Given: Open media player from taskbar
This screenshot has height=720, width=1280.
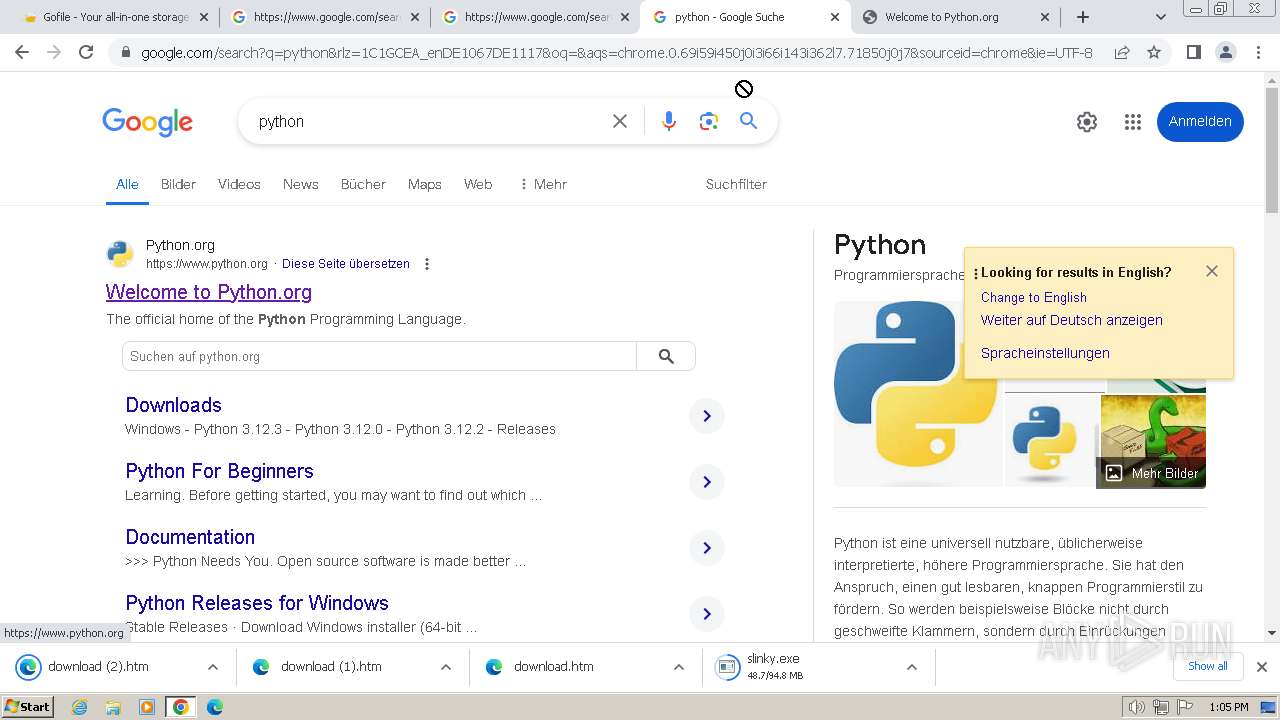Looking at the screenshot, I should tap(147, 707).
